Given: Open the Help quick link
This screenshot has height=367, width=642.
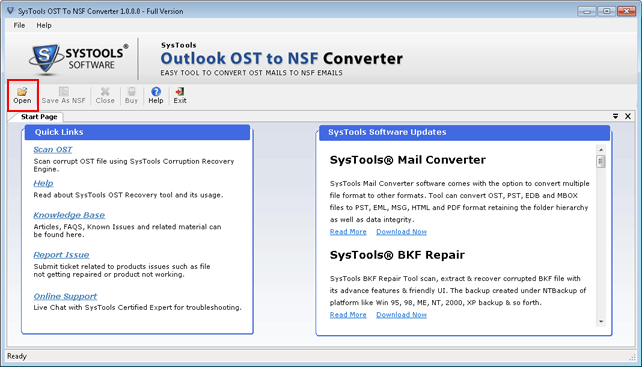Looking at the screenshot, I should [43, 183].
